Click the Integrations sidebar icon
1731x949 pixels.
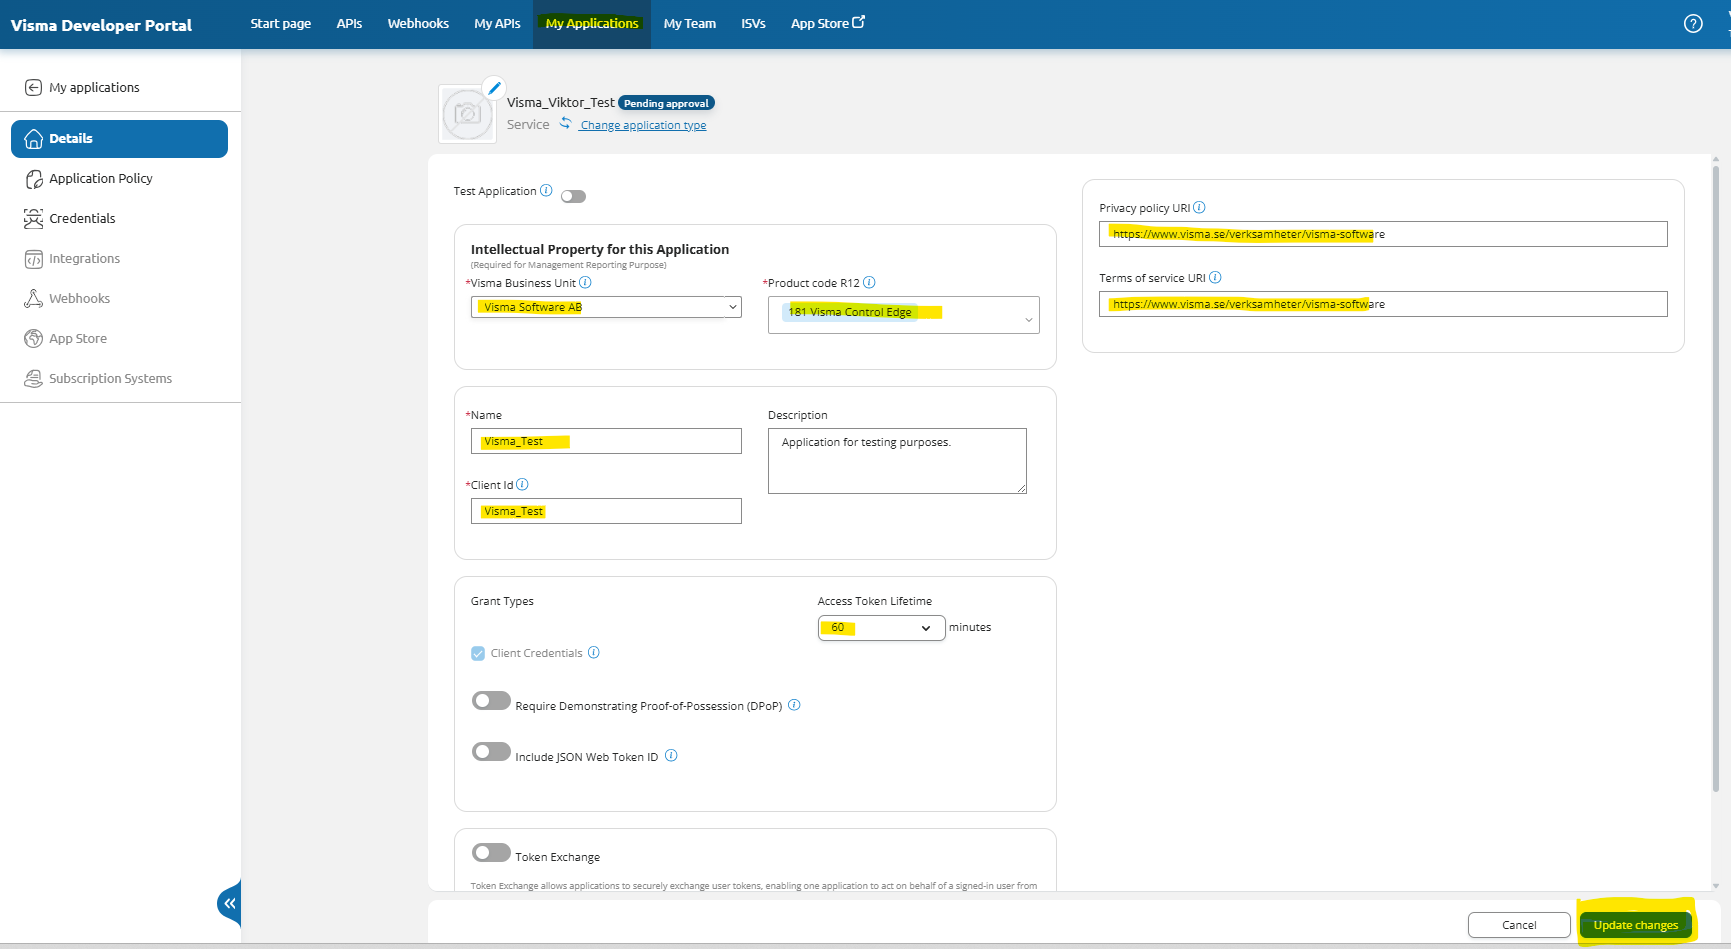click(33, 259)
